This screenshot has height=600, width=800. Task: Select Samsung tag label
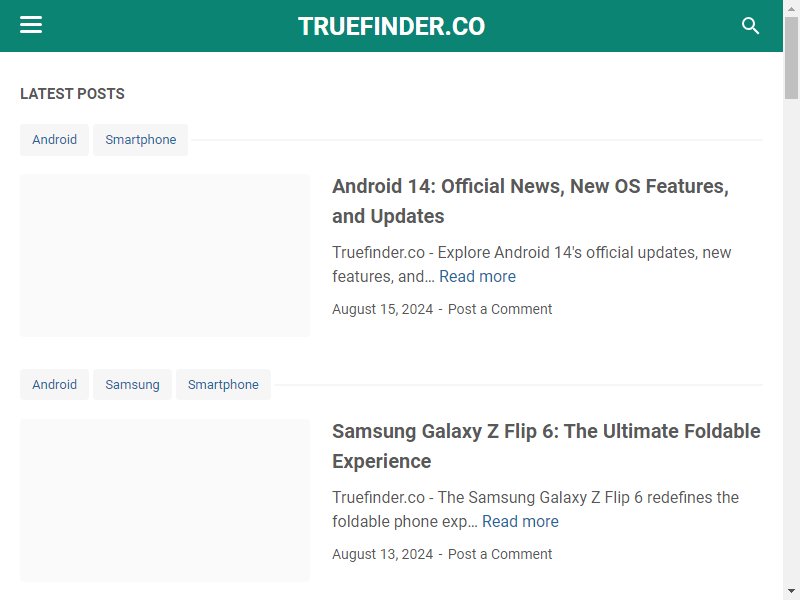132,385
